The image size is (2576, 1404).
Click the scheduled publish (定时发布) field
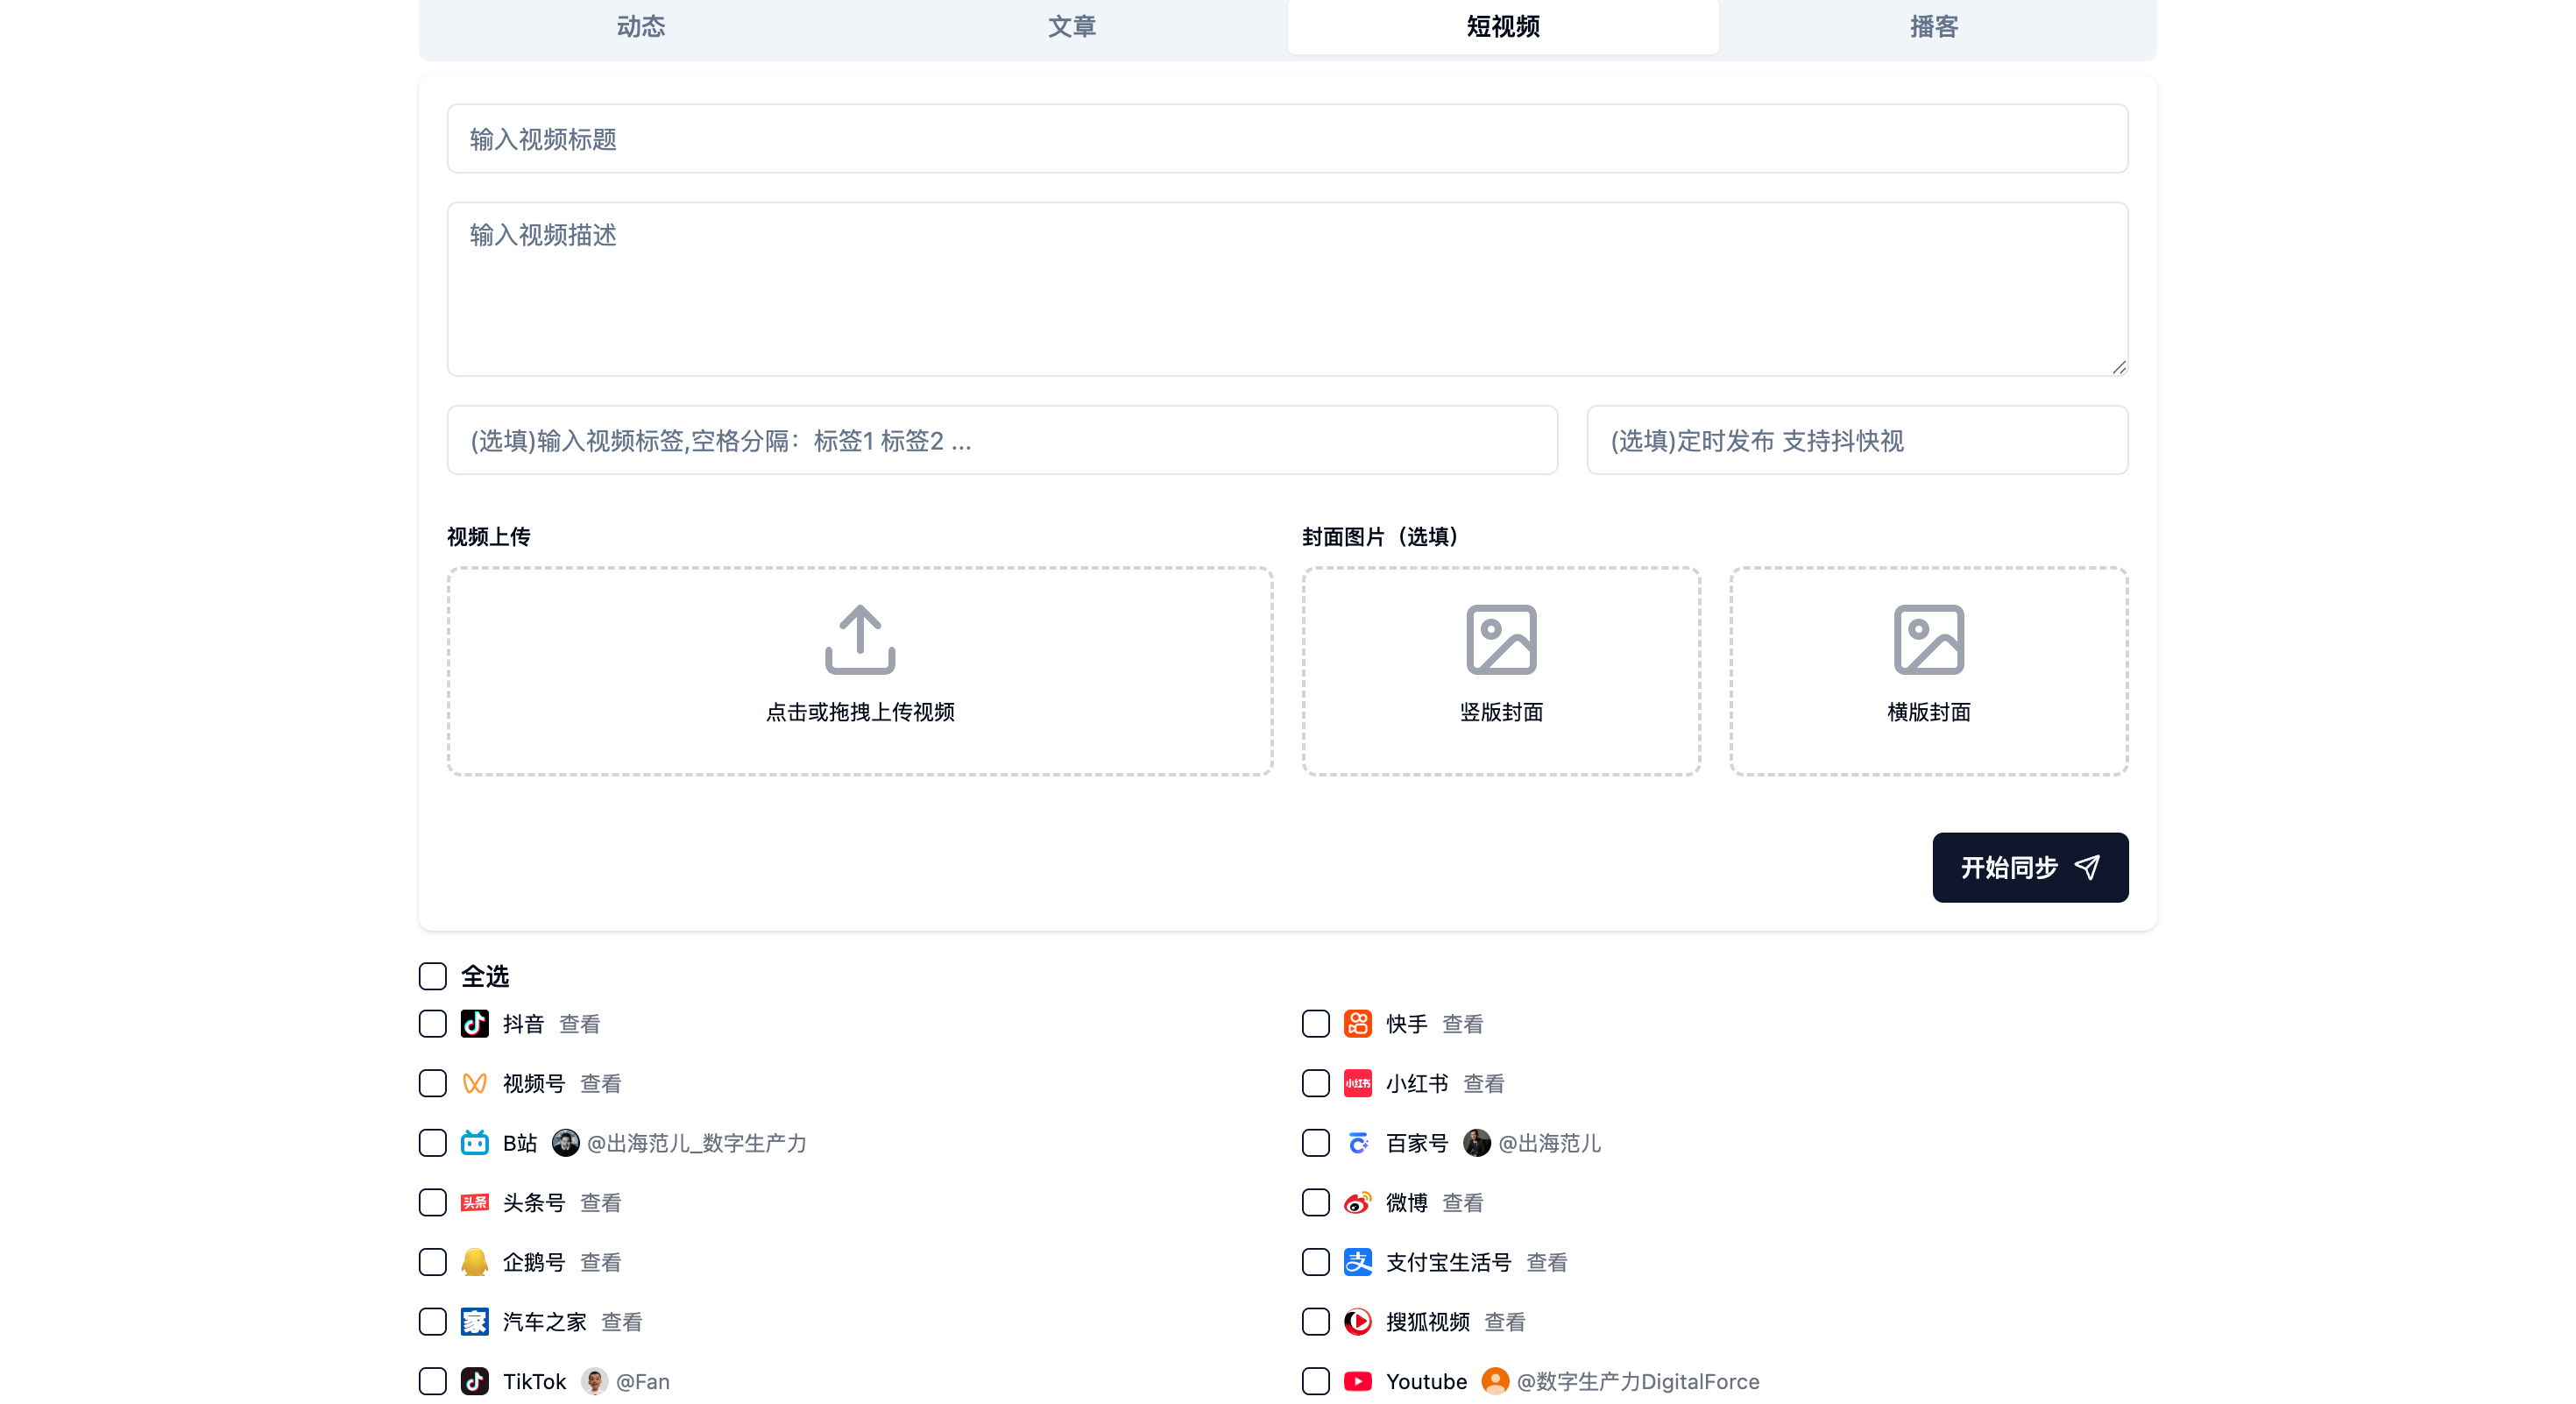coord(1856,440)
